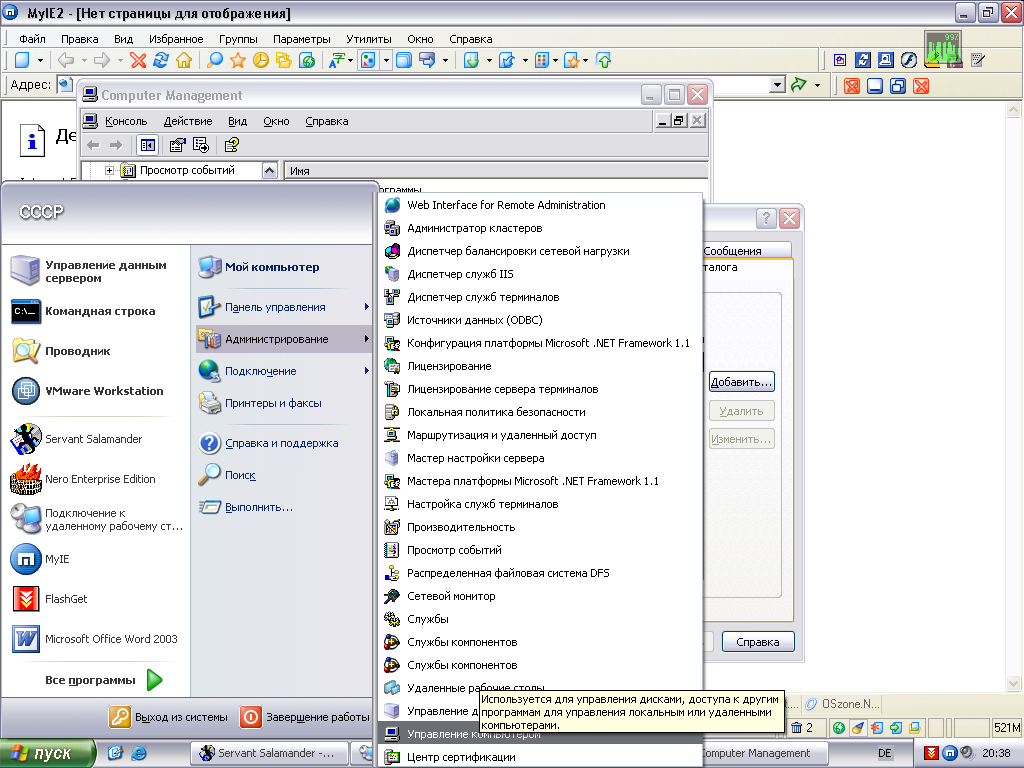Screen dimensions: 1024x768
Task: Click the red Stop icon in MyIE2 toolbar
Action: coord(138,61)
